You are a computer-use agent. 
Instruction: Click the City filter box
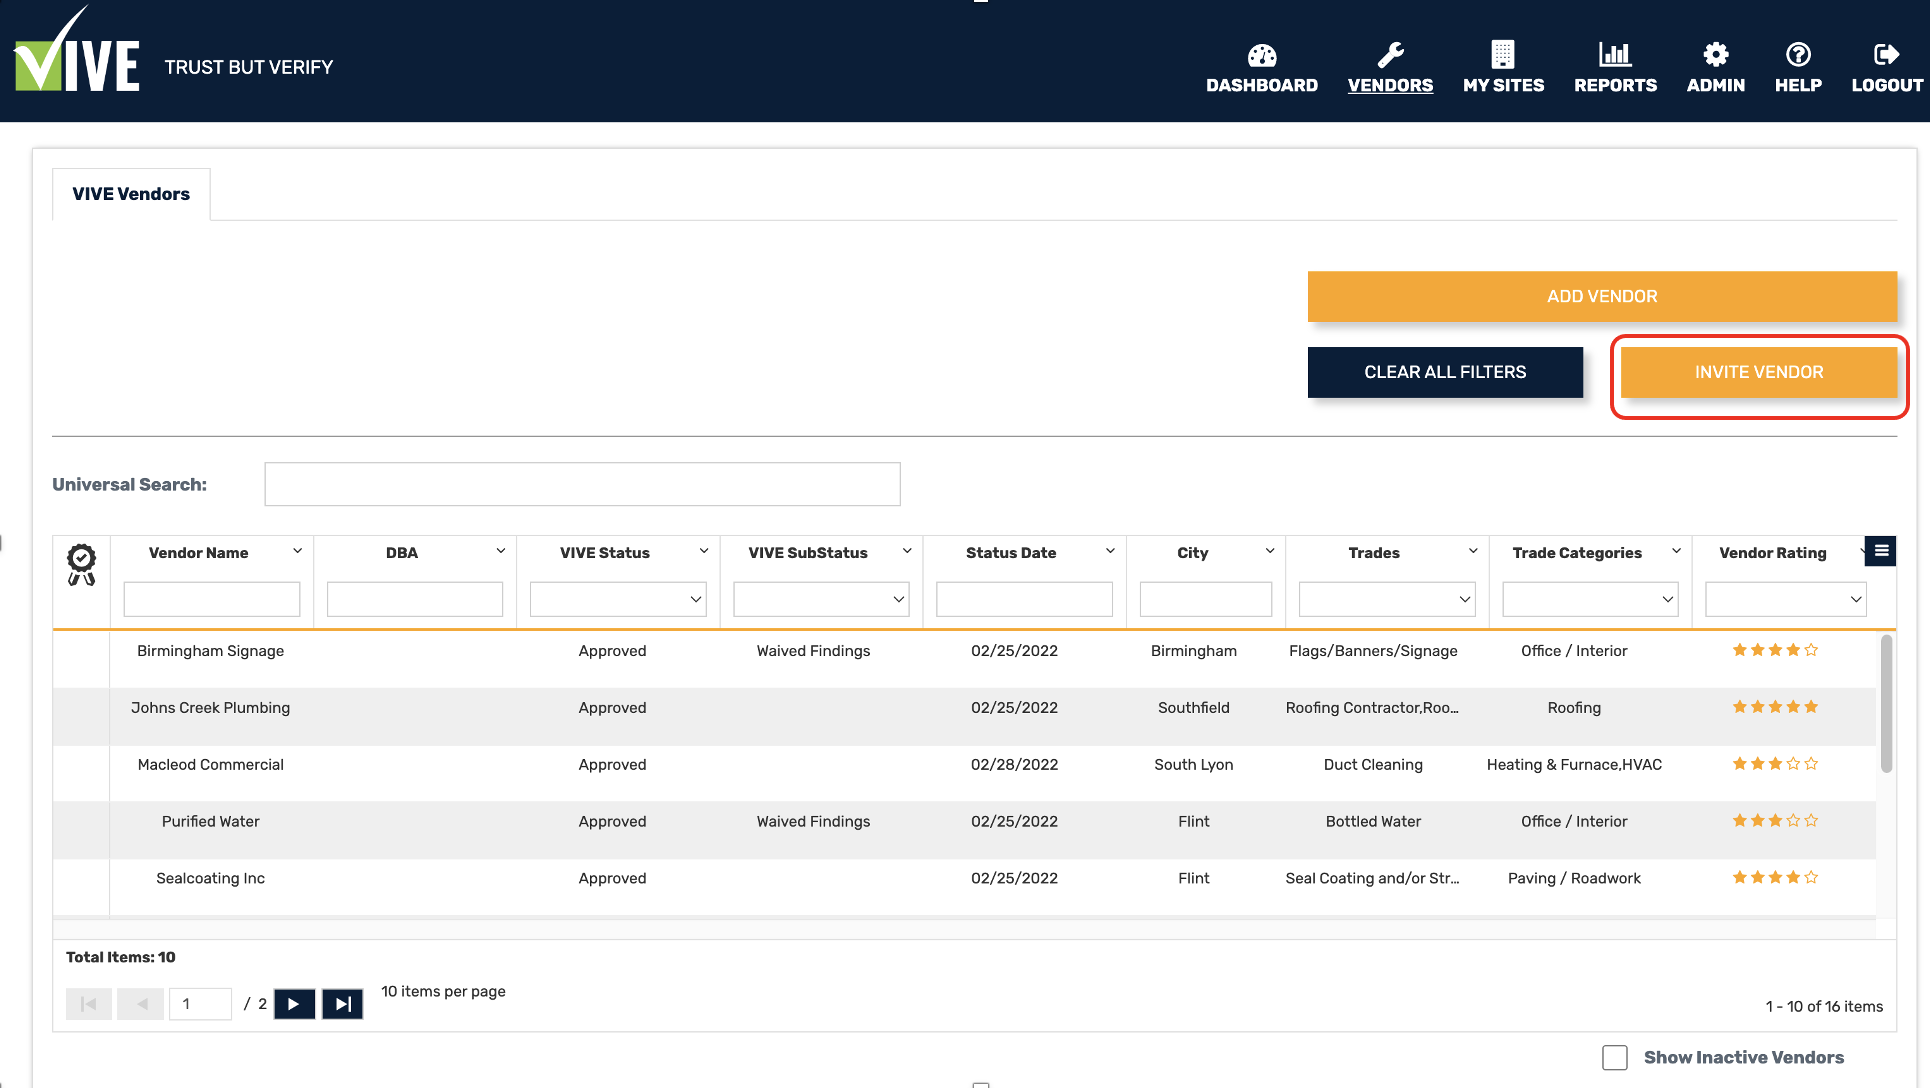[x=1206, y=599]
